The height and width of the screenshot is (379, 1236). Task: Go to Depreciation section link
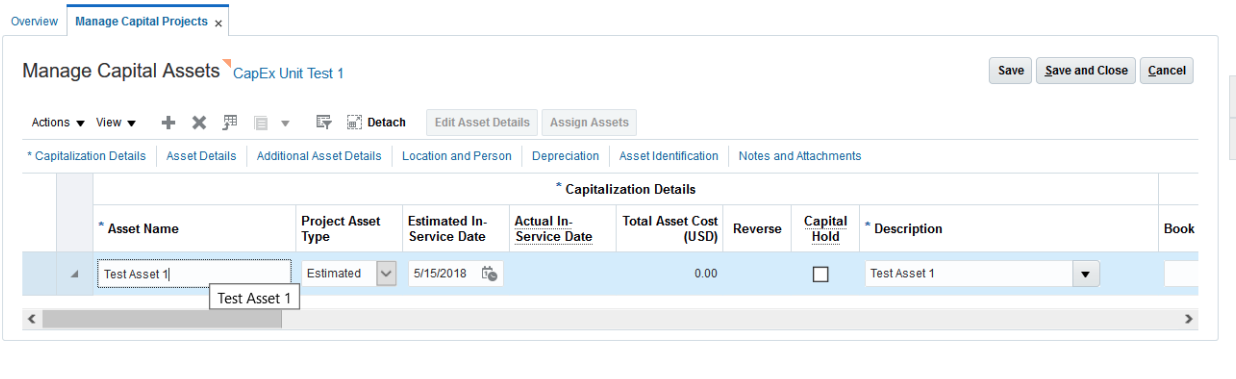pos(565,156)
